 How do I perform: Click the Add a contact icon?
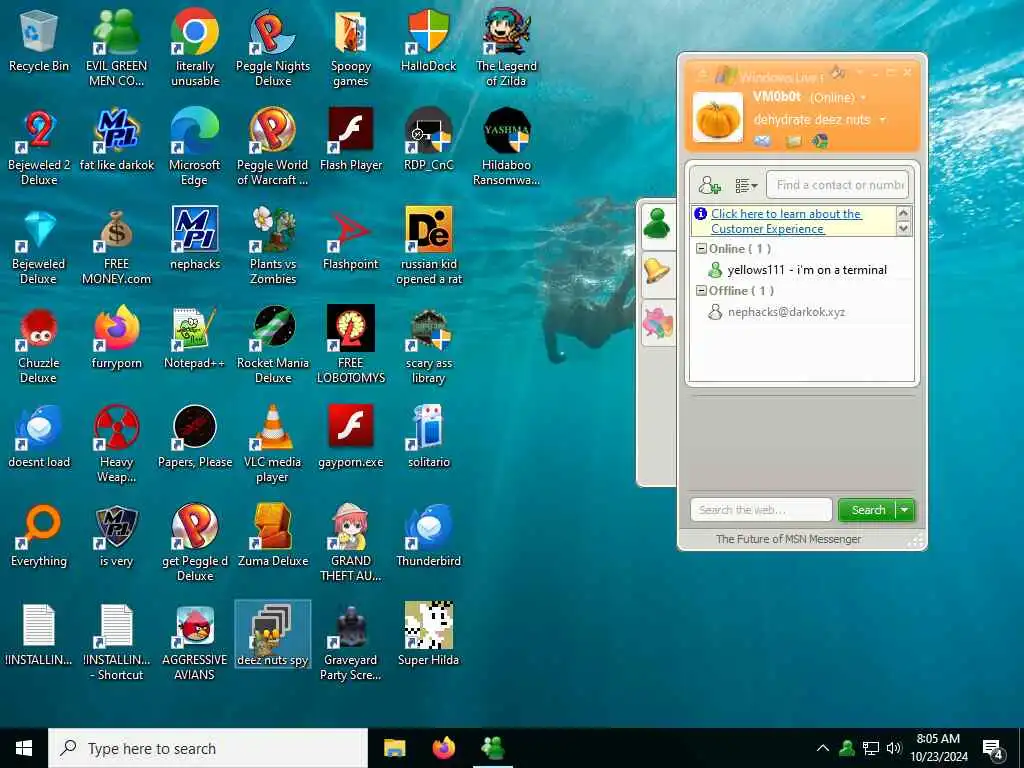(709, 185)
